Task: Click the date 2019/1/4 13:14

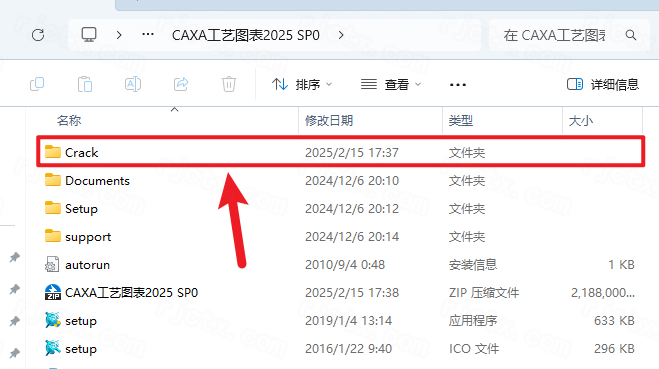Action: point(348,321)
